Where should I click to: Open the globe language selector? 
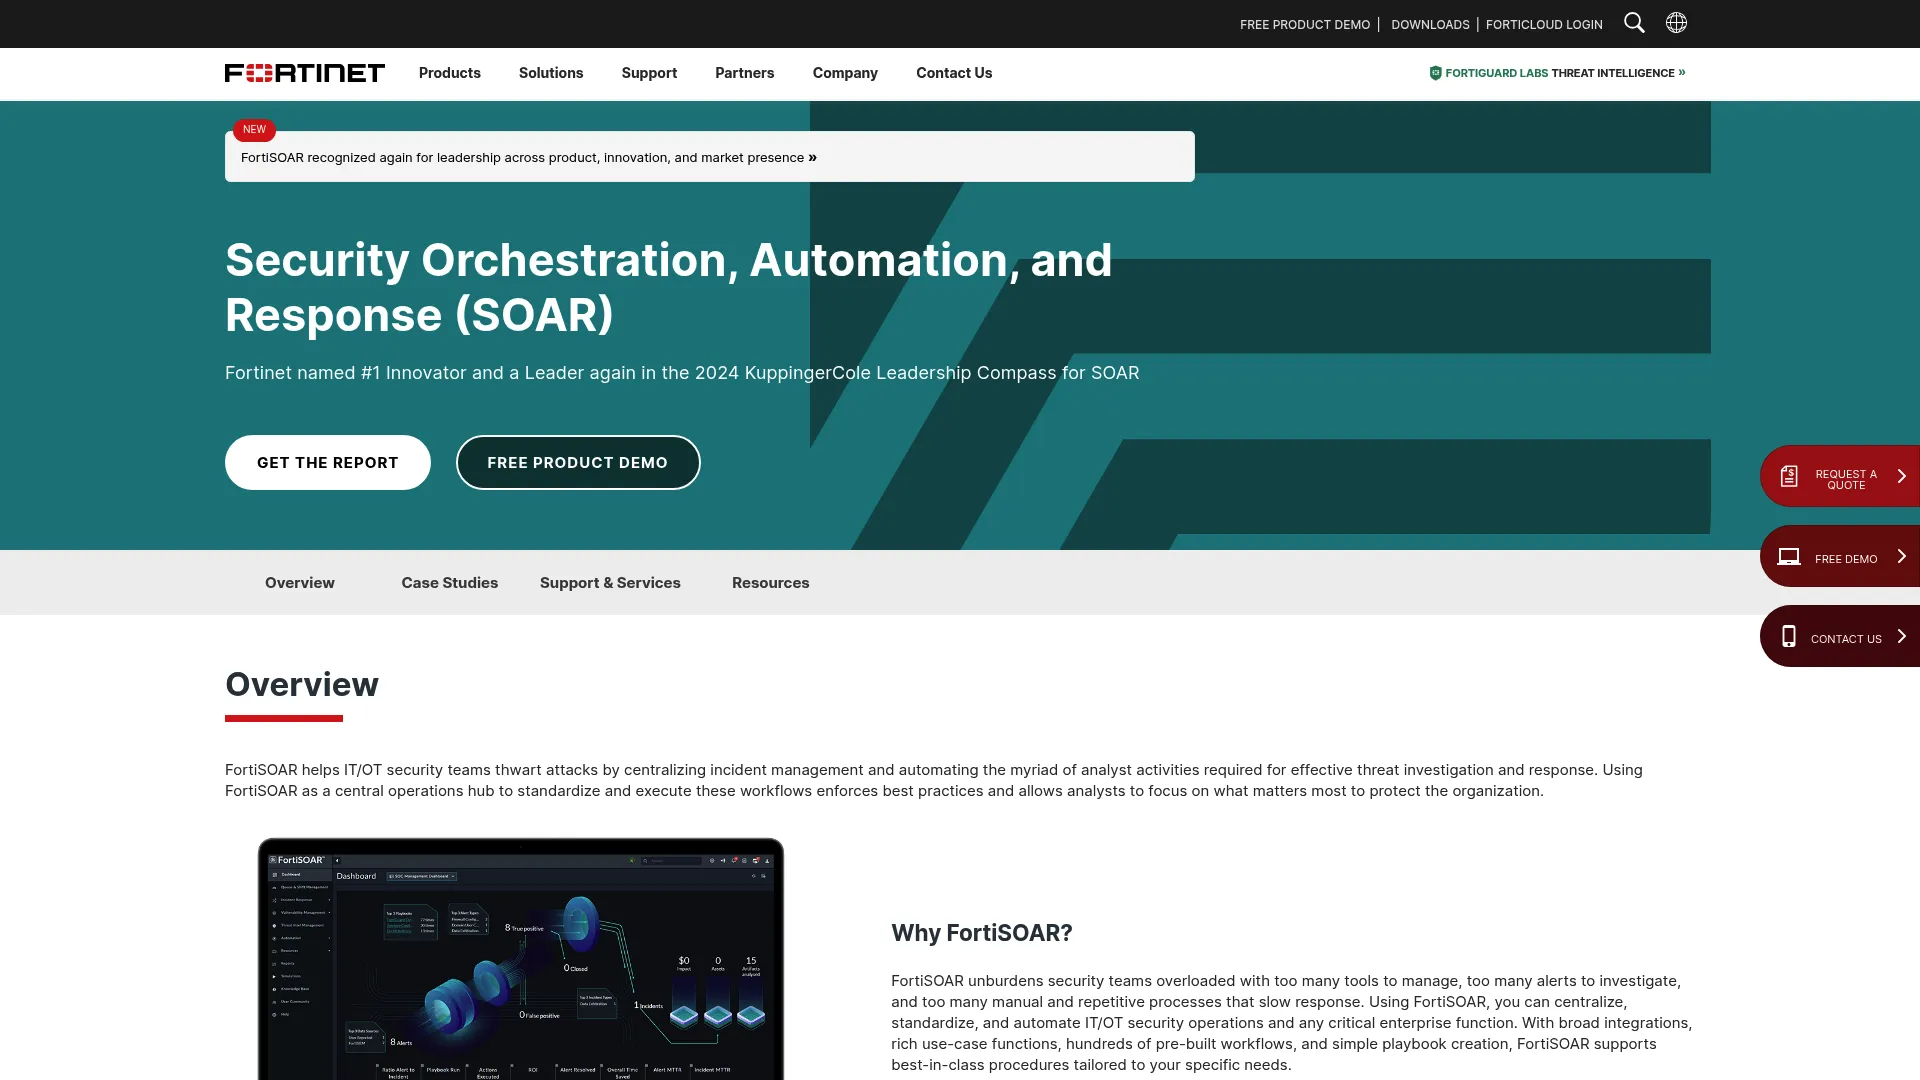coord(1676,23)
